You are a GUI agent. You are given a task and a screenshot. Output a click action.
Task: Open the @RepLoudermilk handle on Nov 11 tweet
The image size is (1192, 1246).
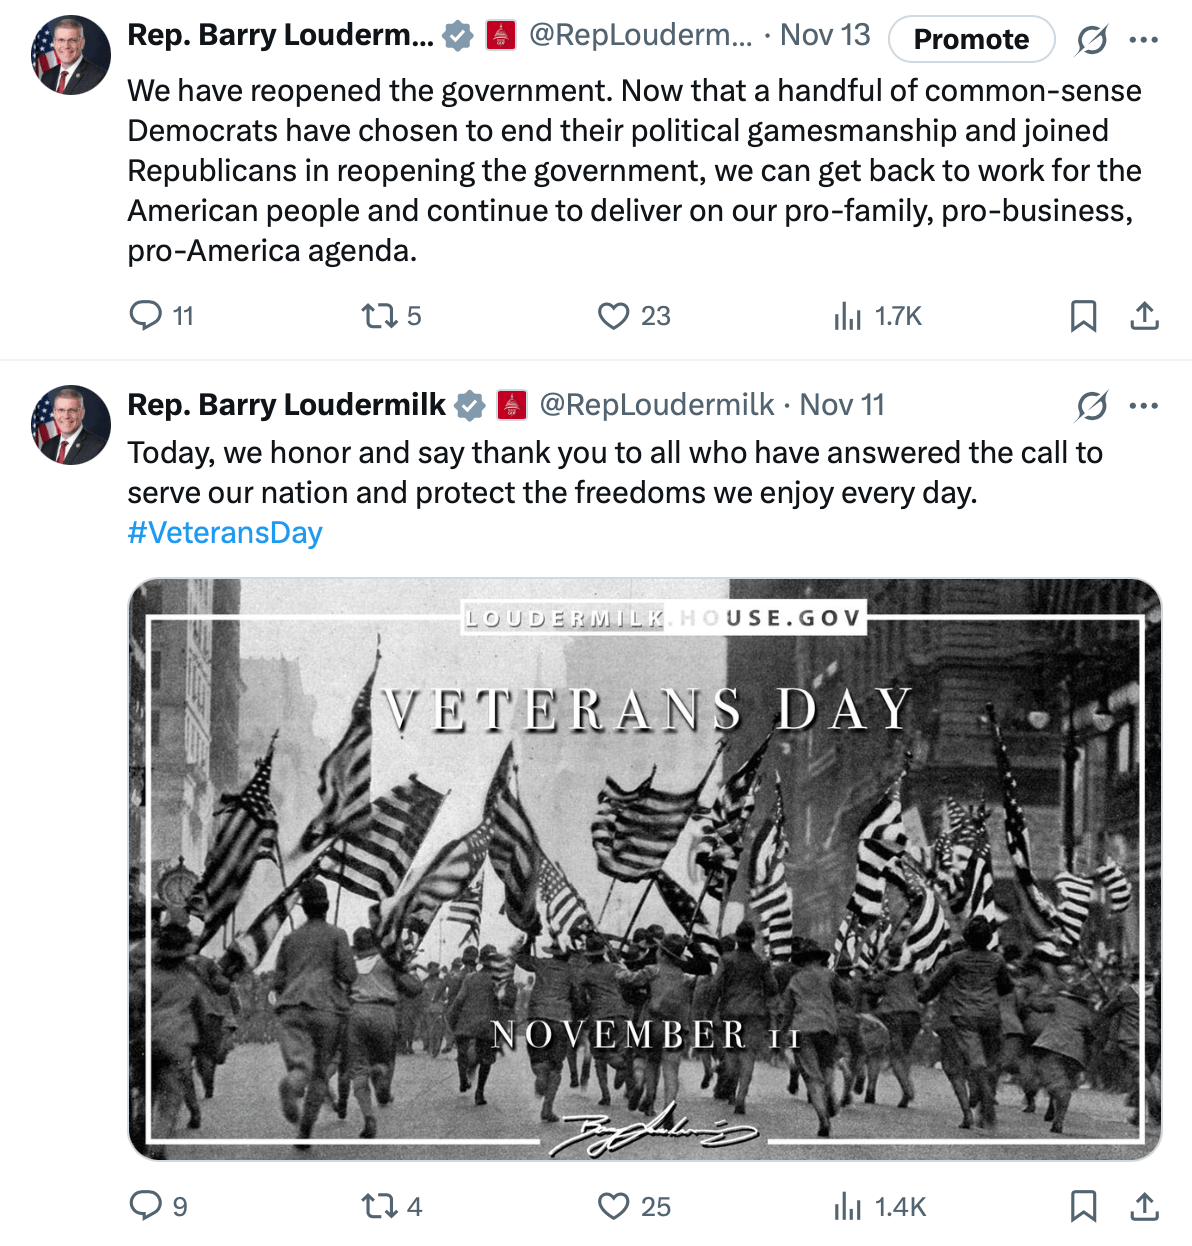tap(656, 405)
